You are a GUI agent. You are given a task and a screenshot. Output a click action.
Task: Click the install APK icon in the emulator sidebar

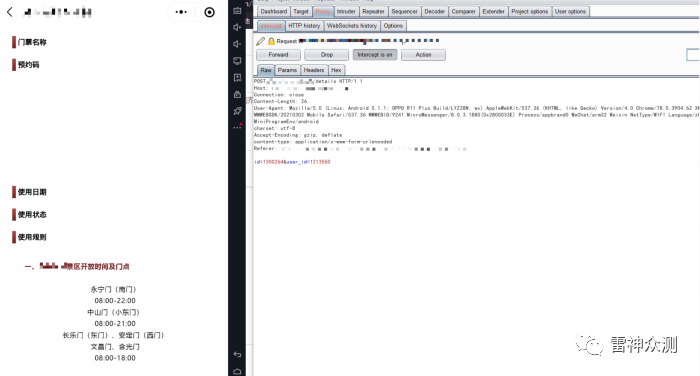[x=237, y=78]
